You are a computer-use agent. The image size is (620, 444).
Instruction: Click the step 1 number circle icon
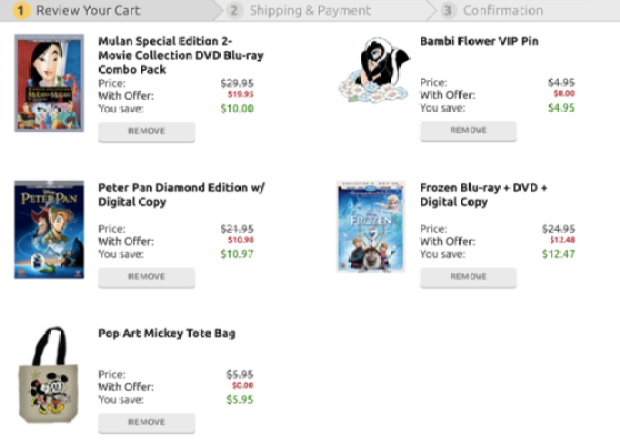tap(21, 10)
